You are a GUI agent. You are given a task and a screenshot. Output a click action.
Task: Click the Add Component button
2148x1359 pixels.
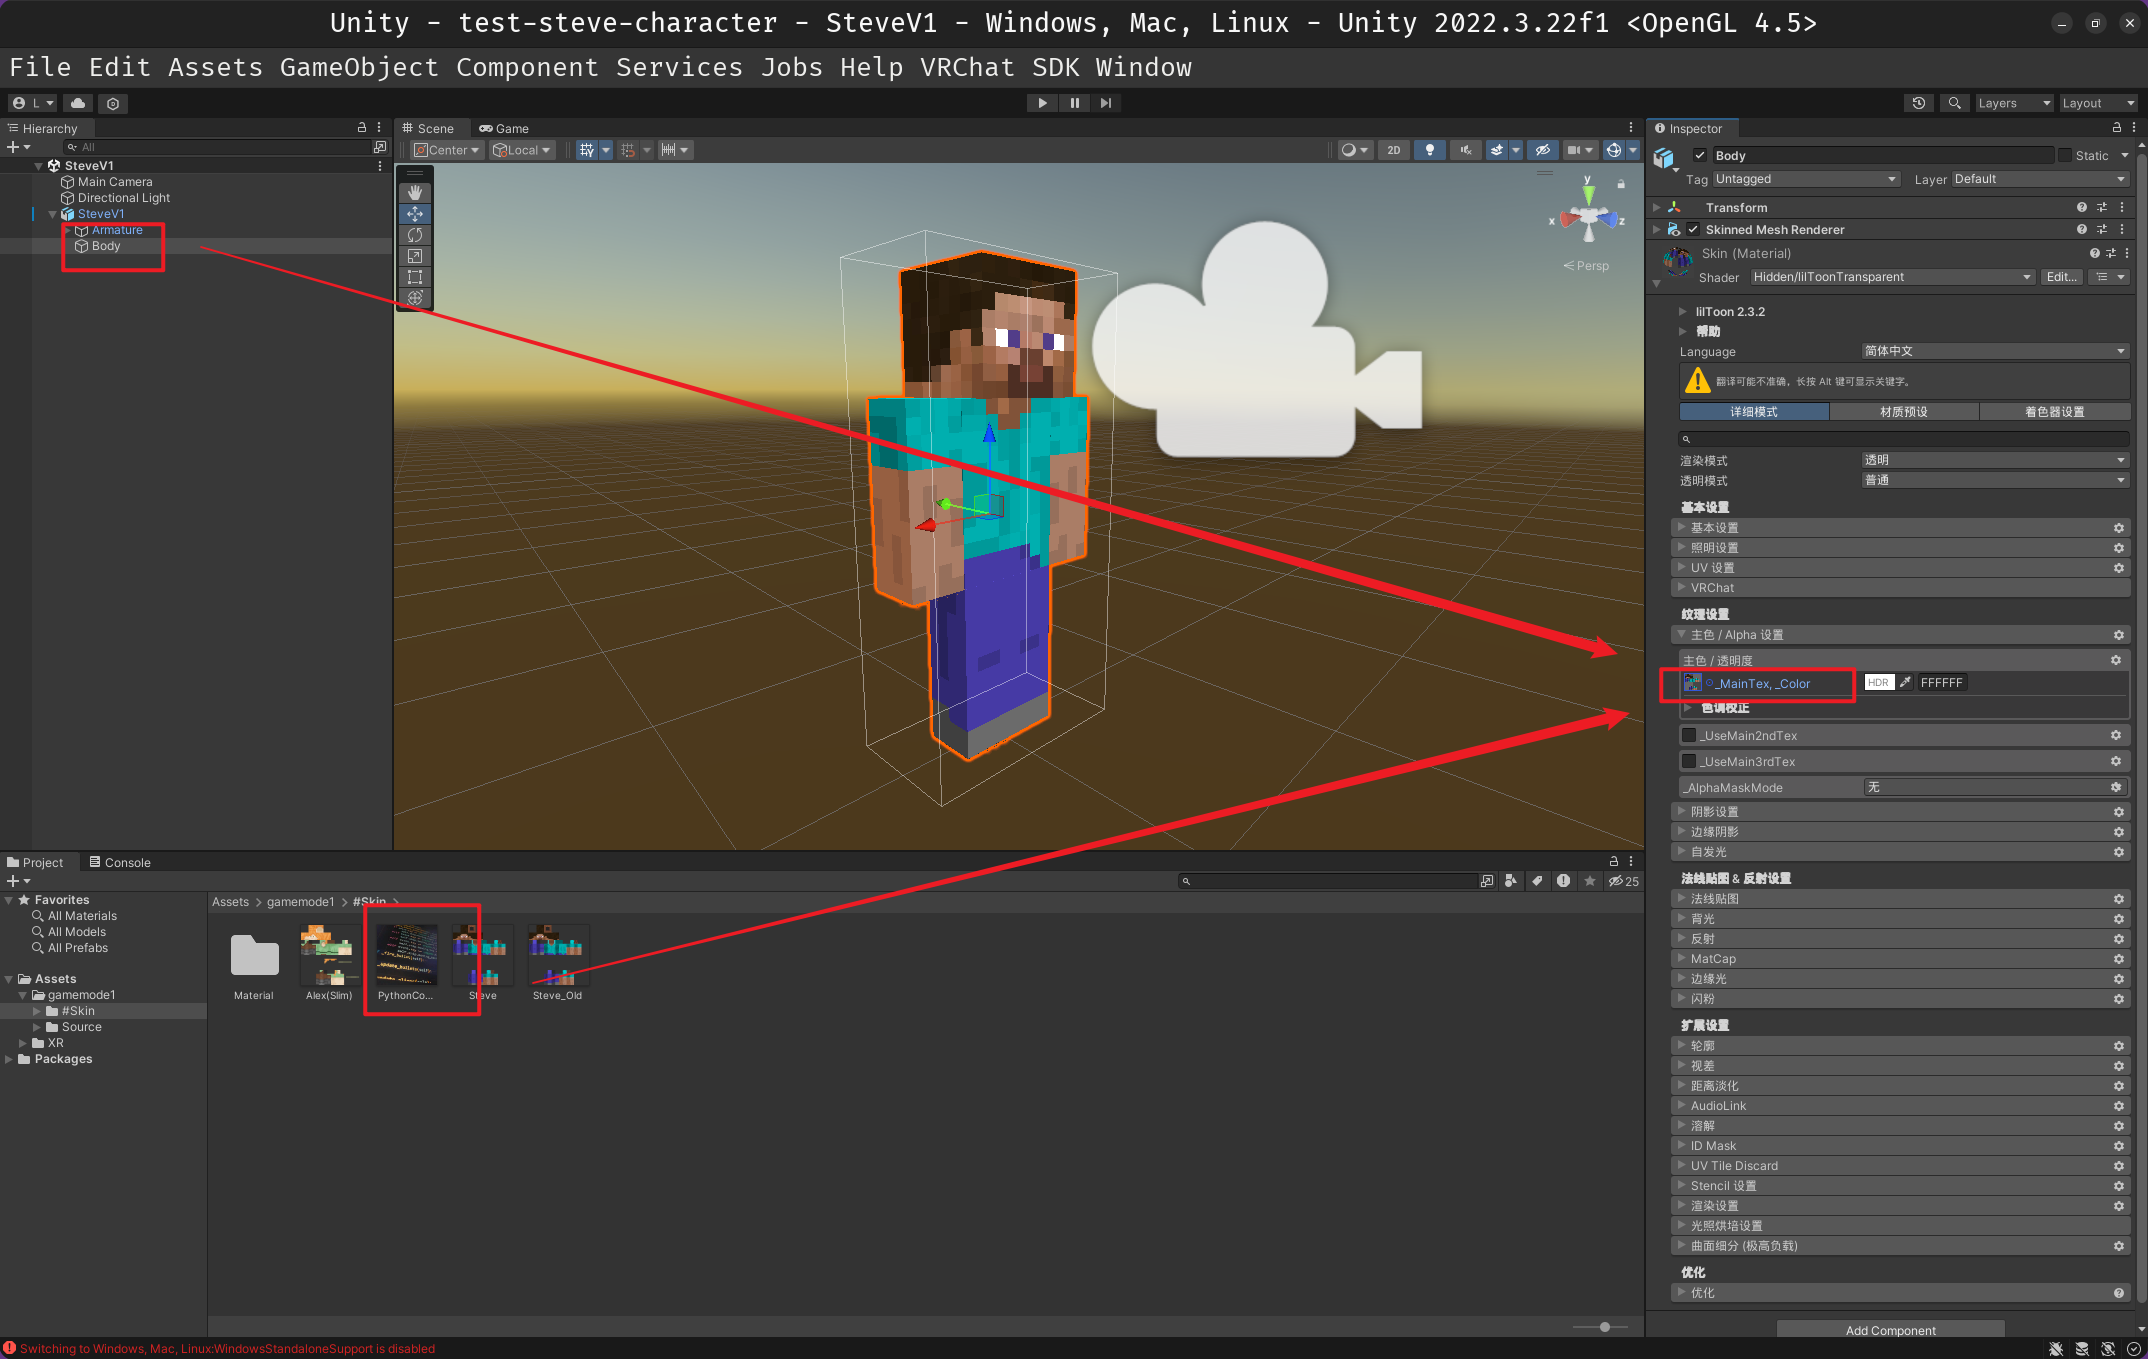pyautogui.click(x=1890, y=1330)
